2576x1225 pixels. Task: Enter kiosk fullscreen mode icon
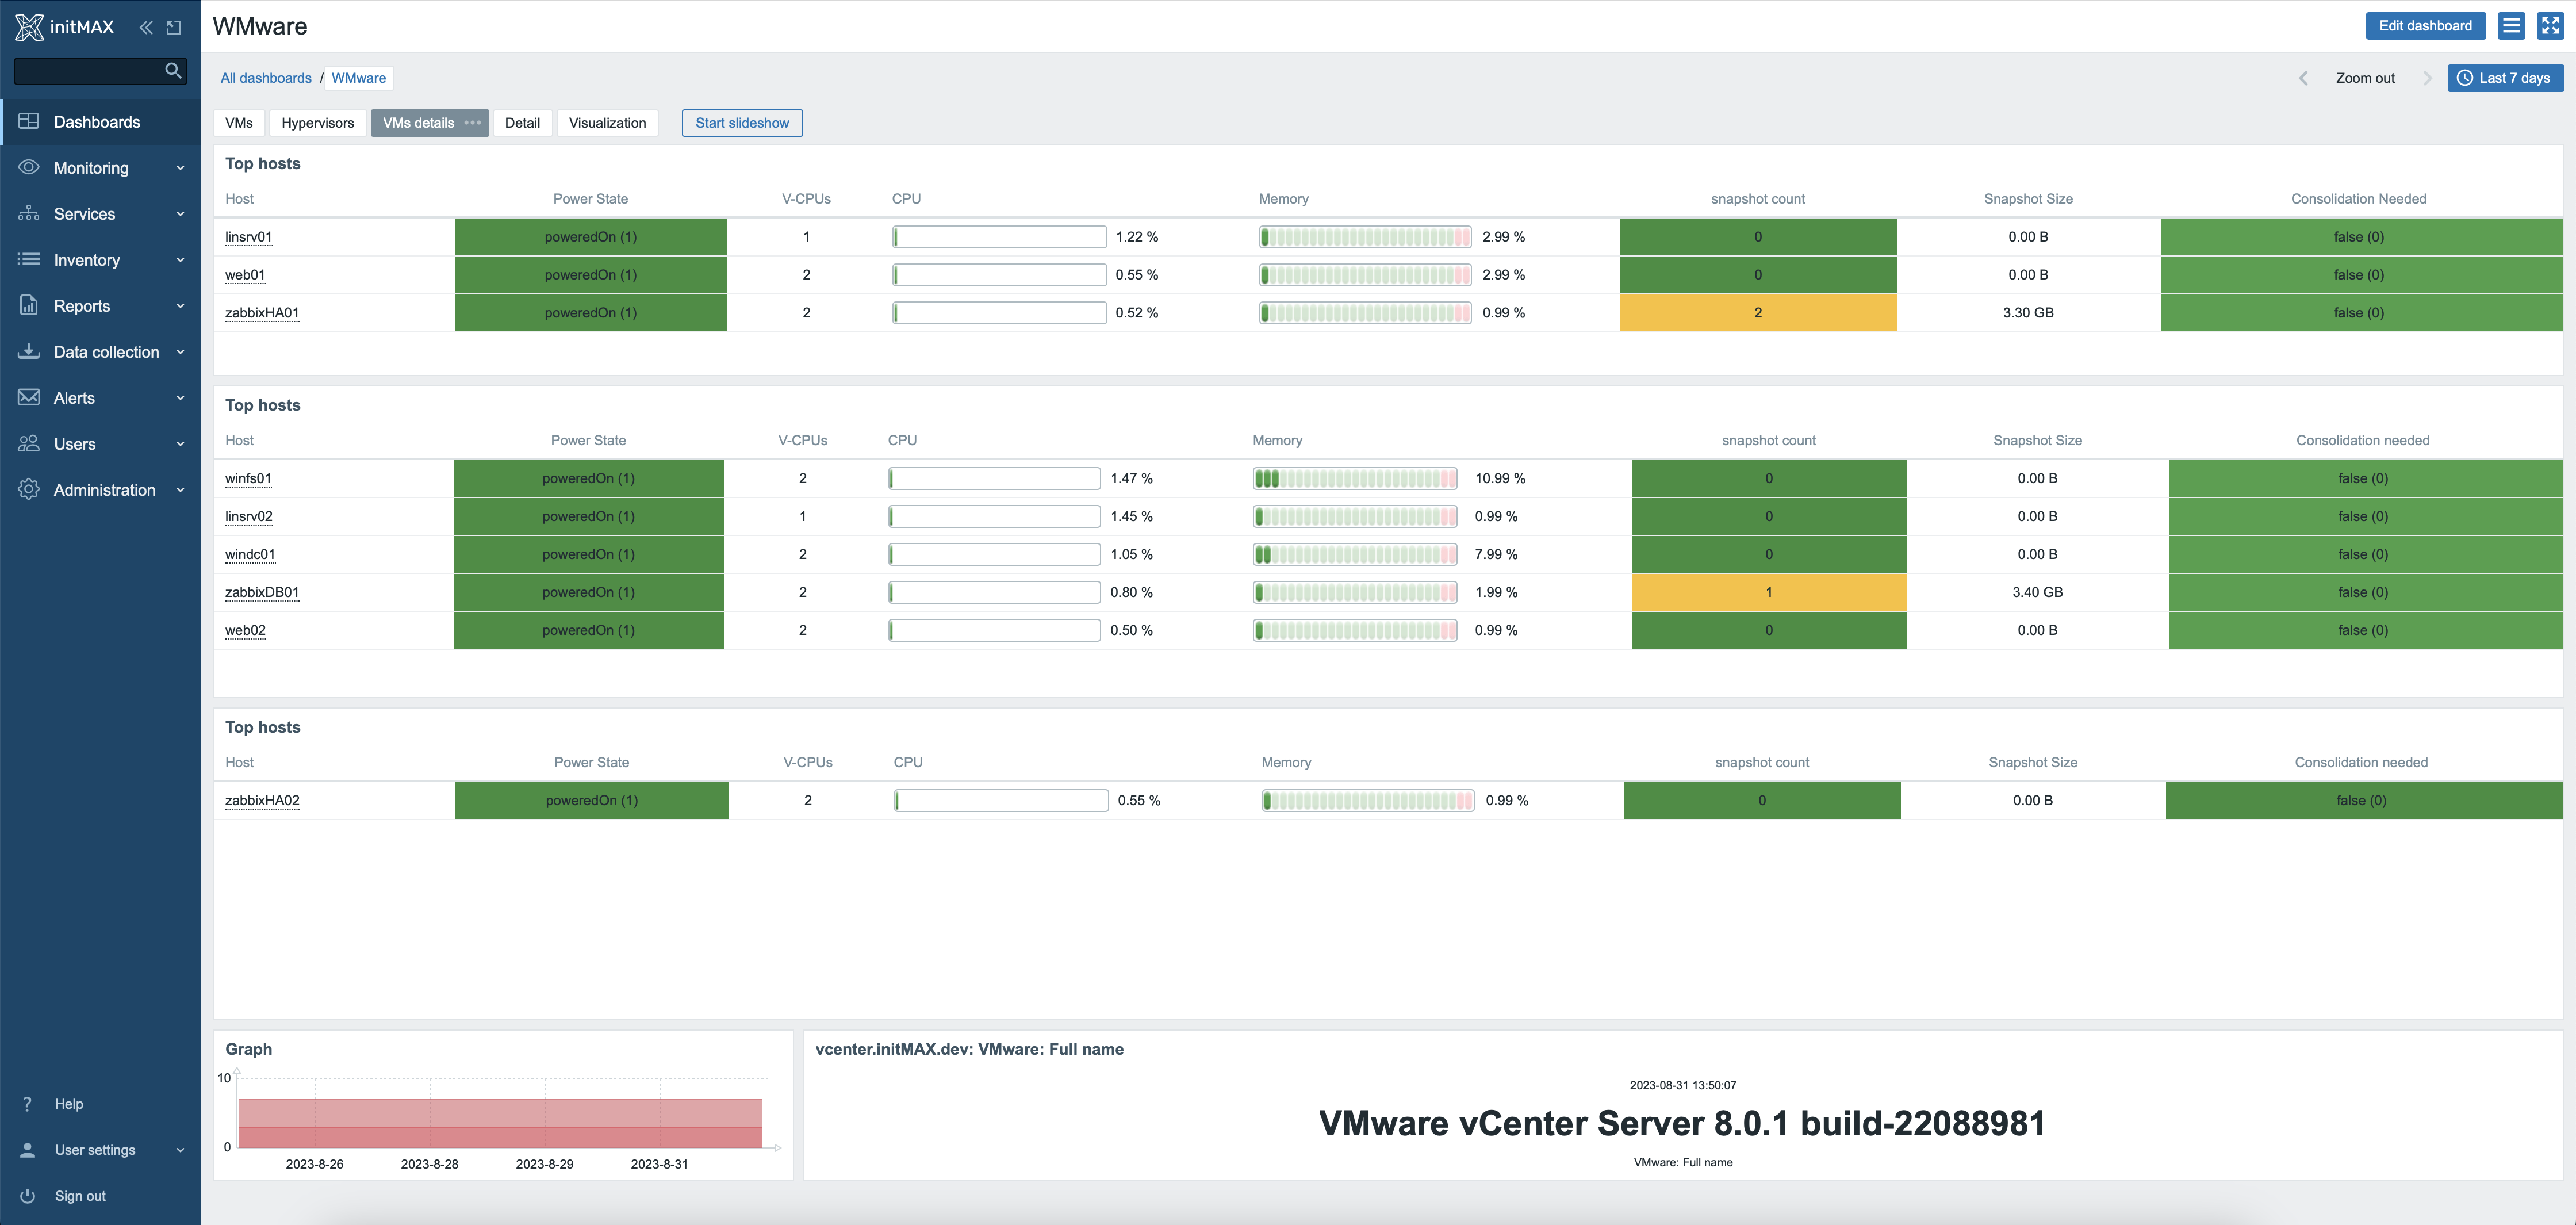pyautogui.click(x=2550, y=26)
